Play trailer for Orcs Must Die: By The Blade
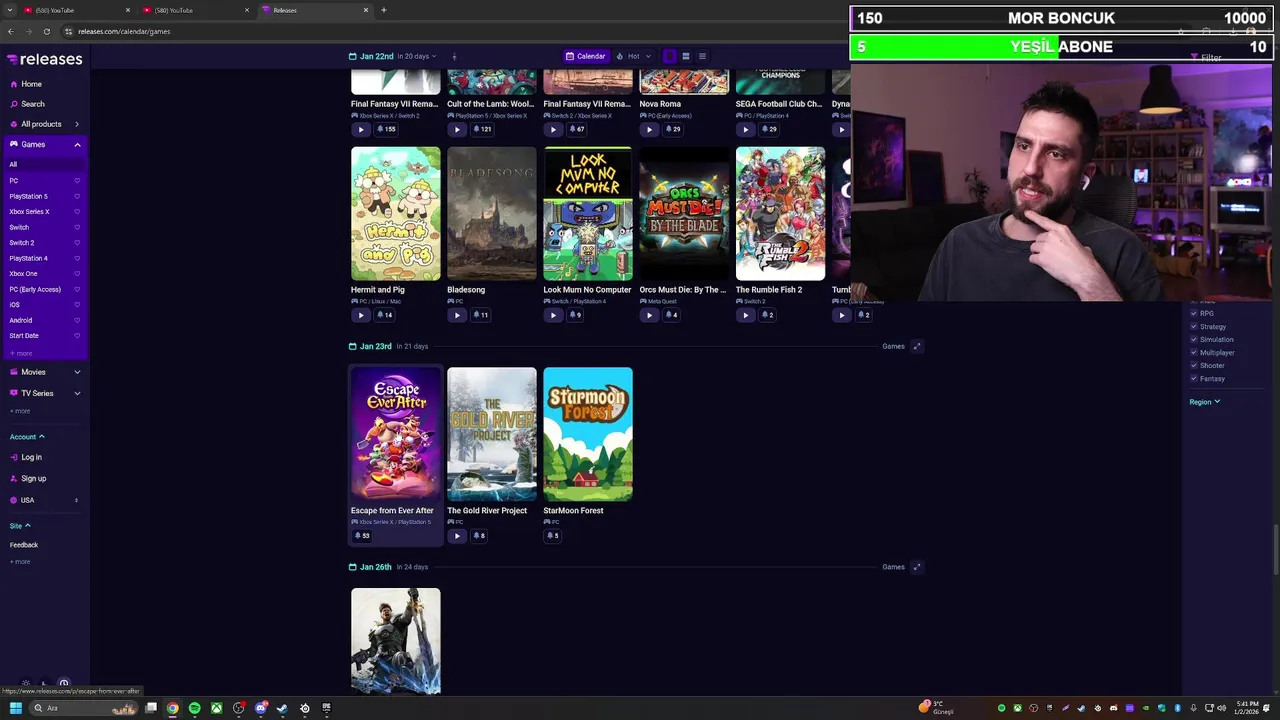 649,315
